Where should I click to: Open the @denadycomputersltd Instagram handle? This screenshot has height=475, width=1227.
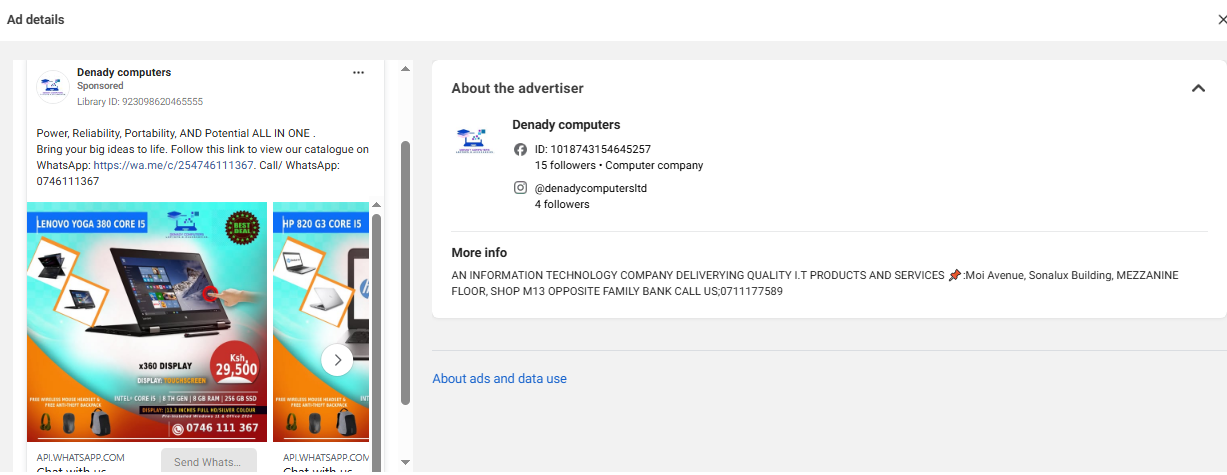(591, 188)
